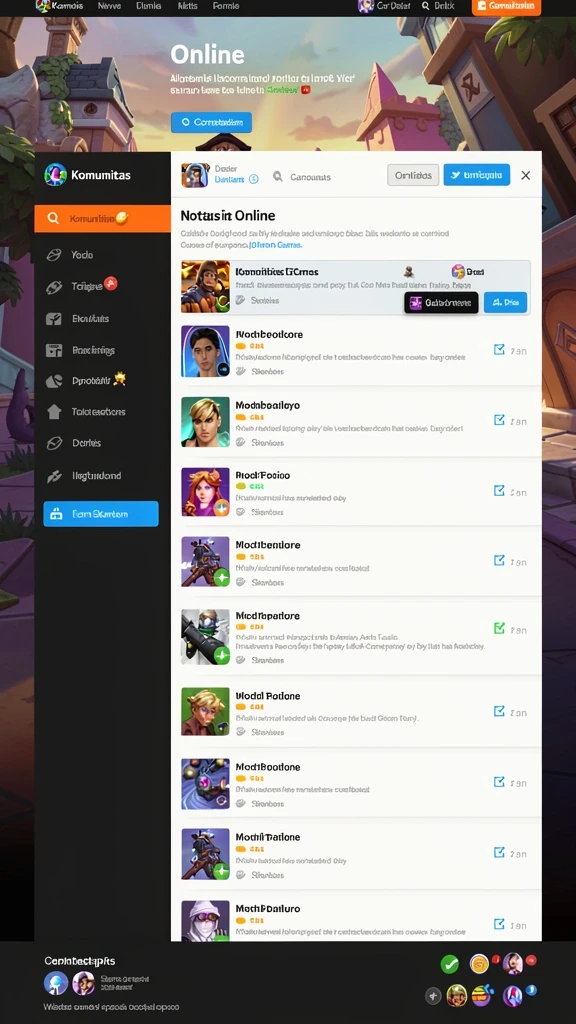This screenshot has width=576, height=1024.
Task: Click the blue Twitter bird button
Action: (x=477, y=175)
